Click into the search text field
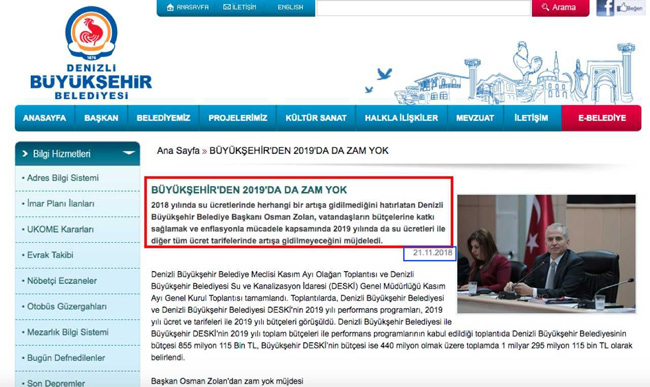 coord(423,7)
